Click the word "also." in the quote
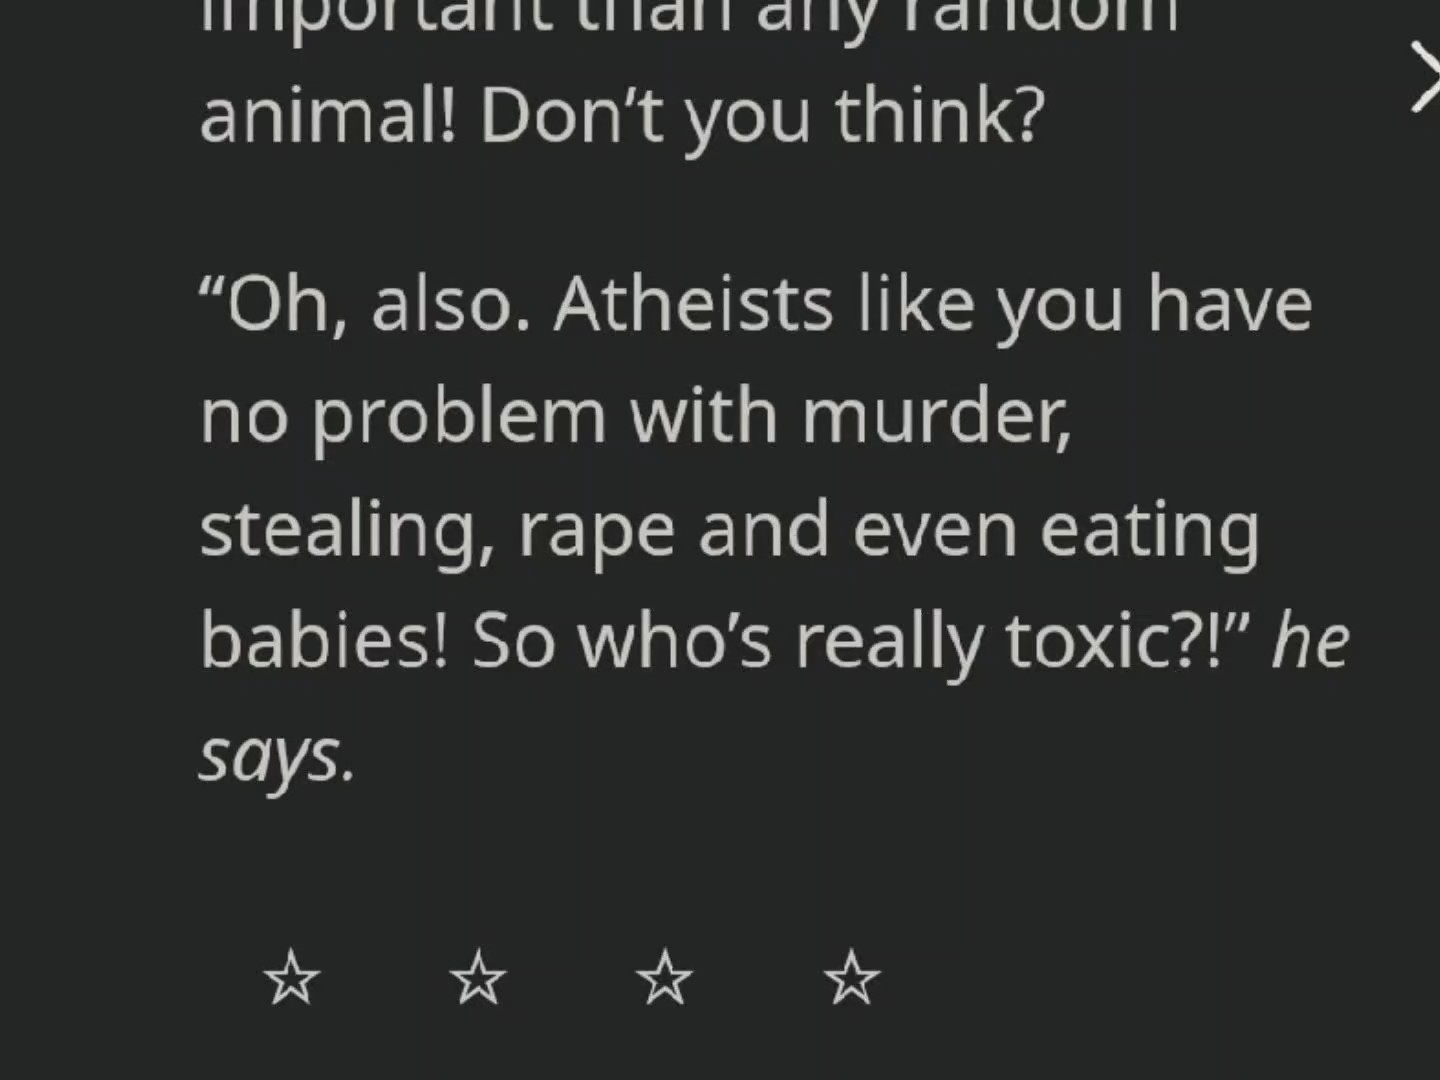The image size is (1440, 1080). (x=450, y=305)
